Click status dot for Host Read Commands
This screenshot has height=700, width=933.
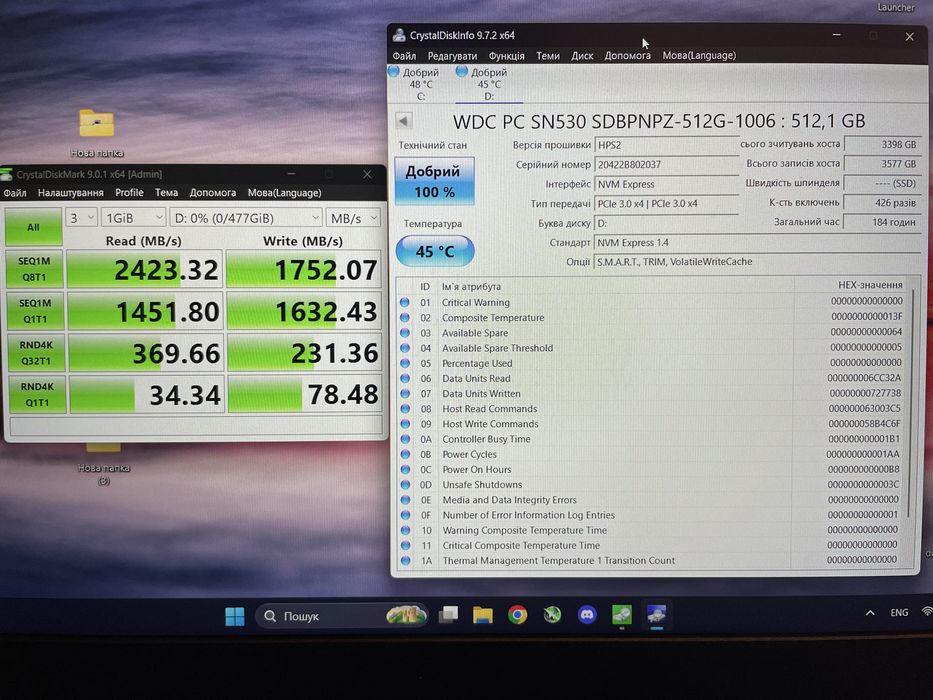click(405, 409)
